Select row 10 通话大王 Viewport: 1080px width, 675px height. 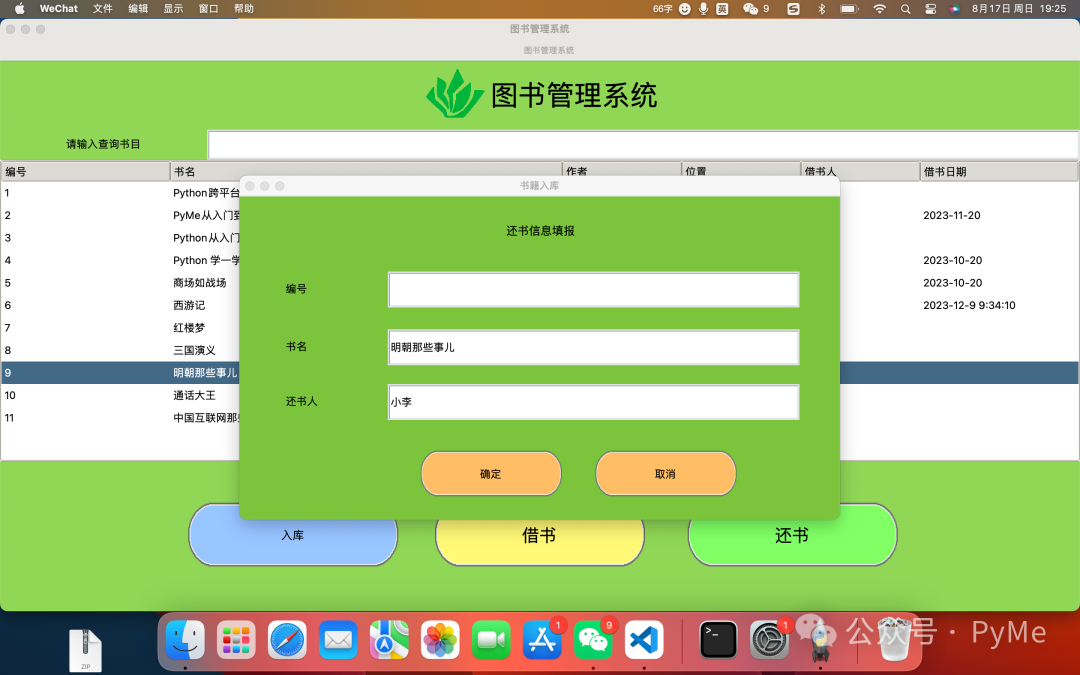pos(121,395)
